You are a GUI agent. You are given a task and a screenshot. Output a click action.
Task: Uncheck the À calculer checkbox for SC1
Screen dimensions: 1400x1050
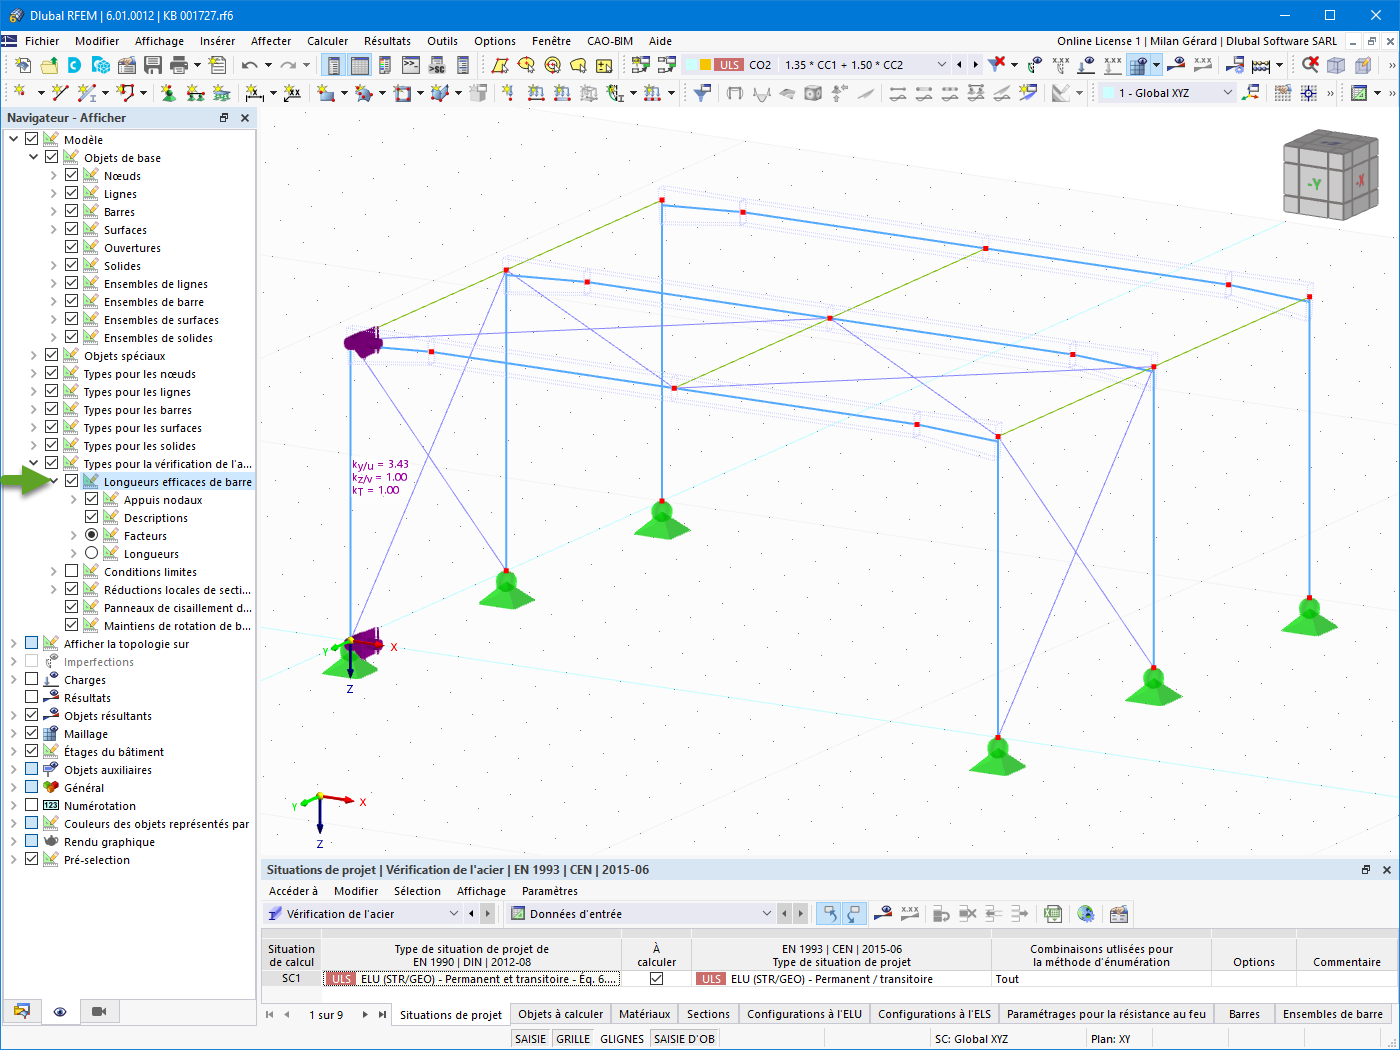click(x=656, y=979)
